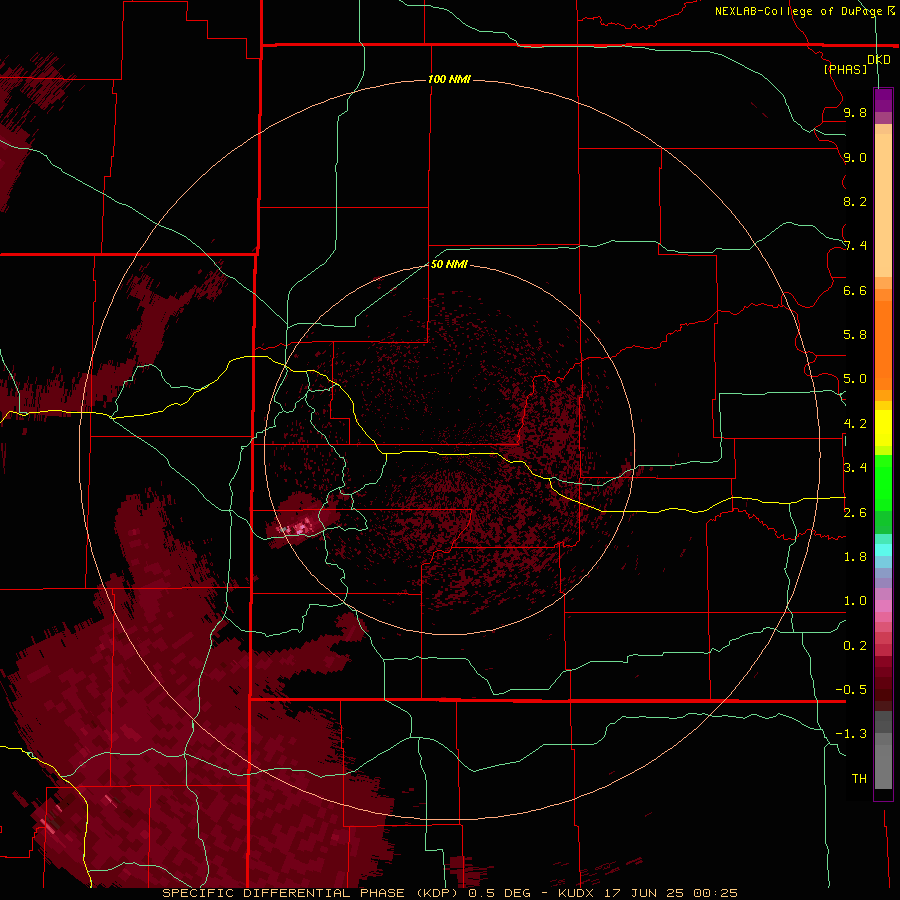Click the 2.6 value on color scale
The height and width of the screenshot is (900, 900).
tap(855, 513)
